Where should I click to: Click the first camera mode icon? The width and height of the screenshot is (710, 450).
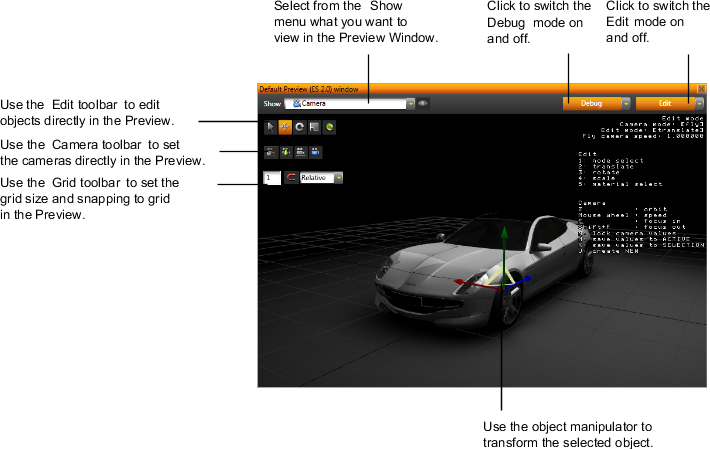click(x=270, y=153)
